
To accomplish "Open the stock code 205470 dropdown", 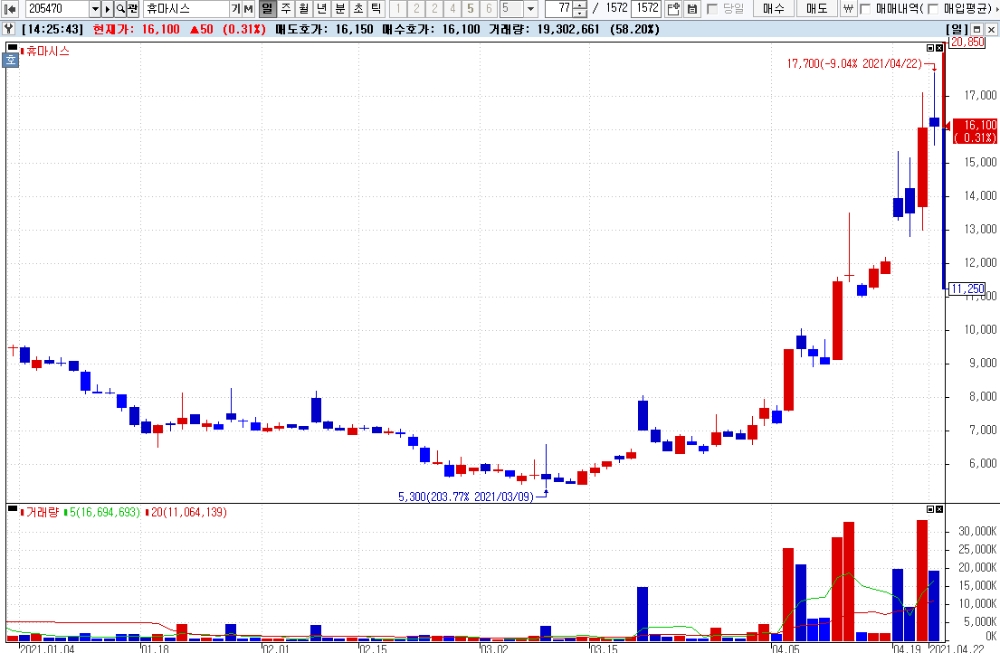I will pos(95,9).
